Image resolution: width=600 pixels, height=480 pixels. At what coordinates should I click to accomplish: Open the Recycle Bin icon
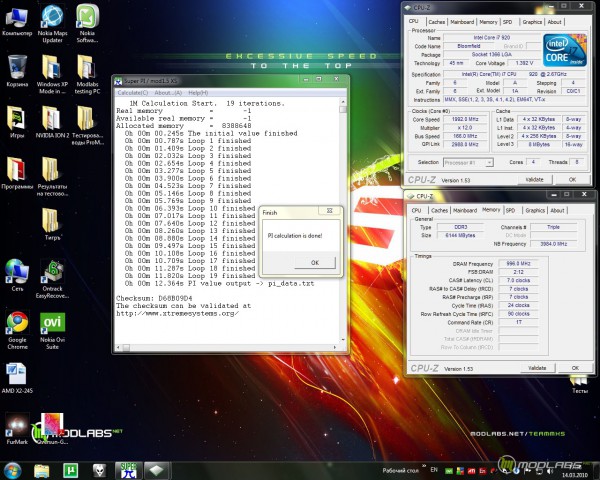click(x=17, y=71)
